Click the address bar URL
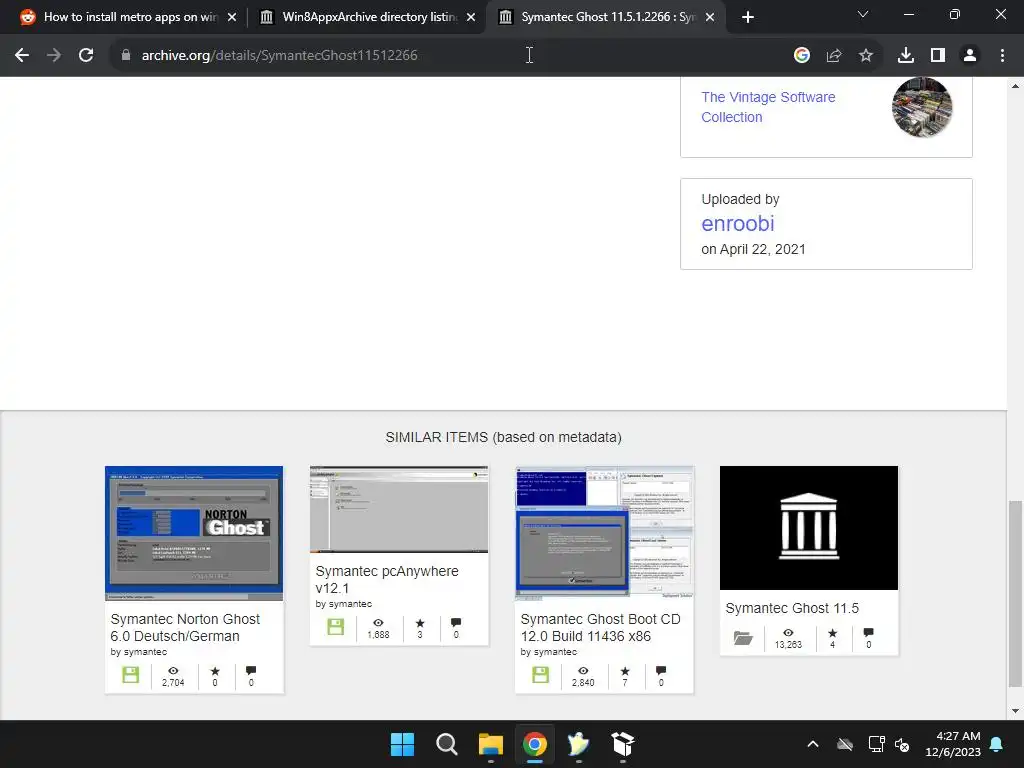 pyautogui.click(x=280, y=56)
